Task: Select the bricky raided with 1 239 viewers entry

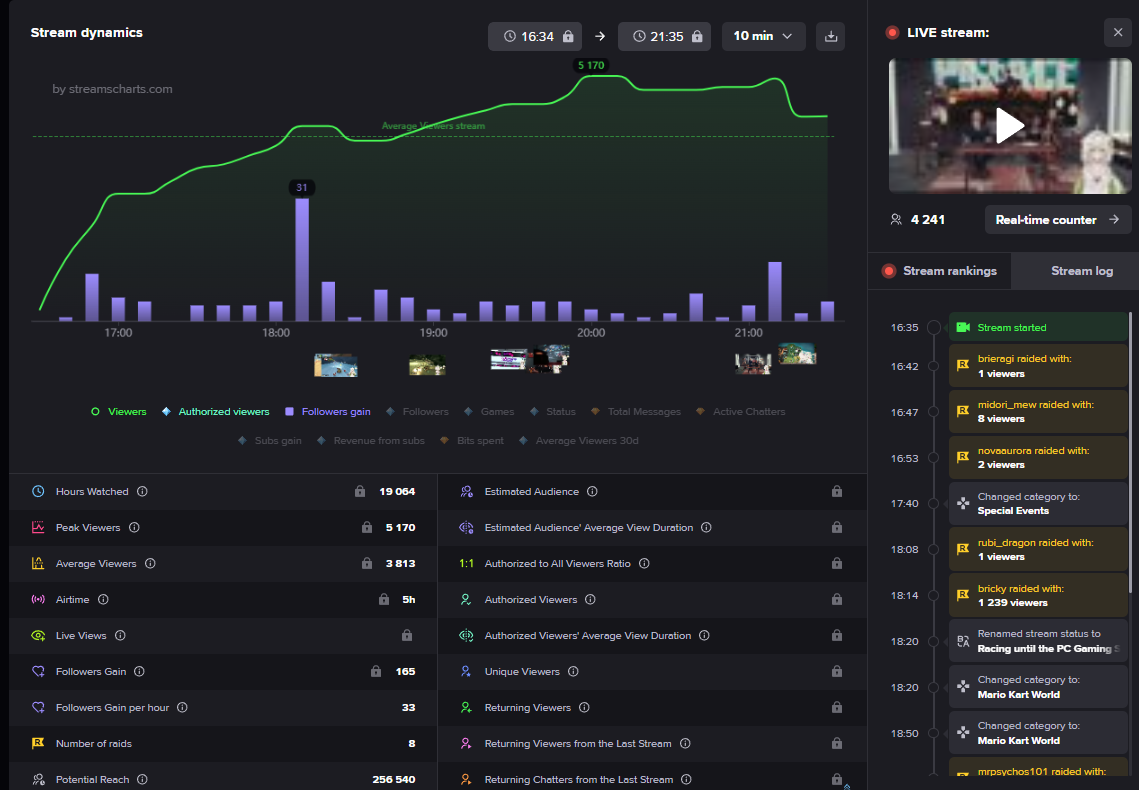Action: pyautogui.click(x=1038, y=595)
